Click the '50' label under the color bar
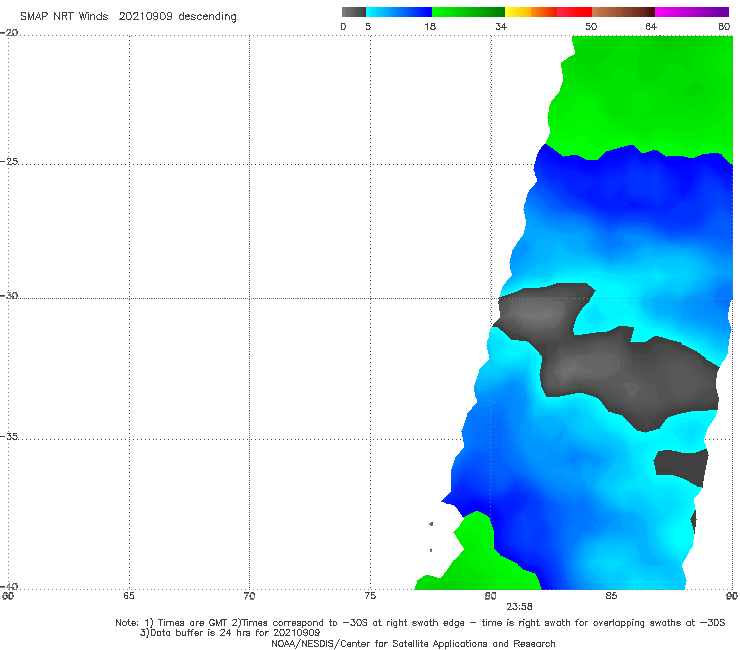The width and height of the screenshot is (740, 650). [591, 26]
